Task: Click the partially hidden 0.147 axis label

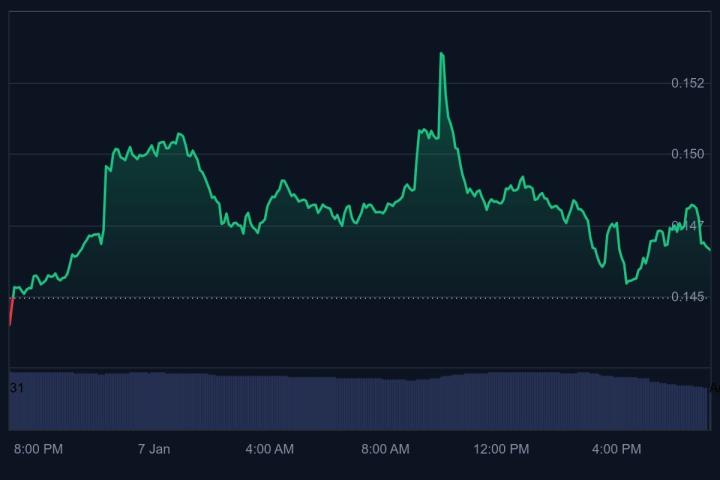Action: (x=687, y=226)
